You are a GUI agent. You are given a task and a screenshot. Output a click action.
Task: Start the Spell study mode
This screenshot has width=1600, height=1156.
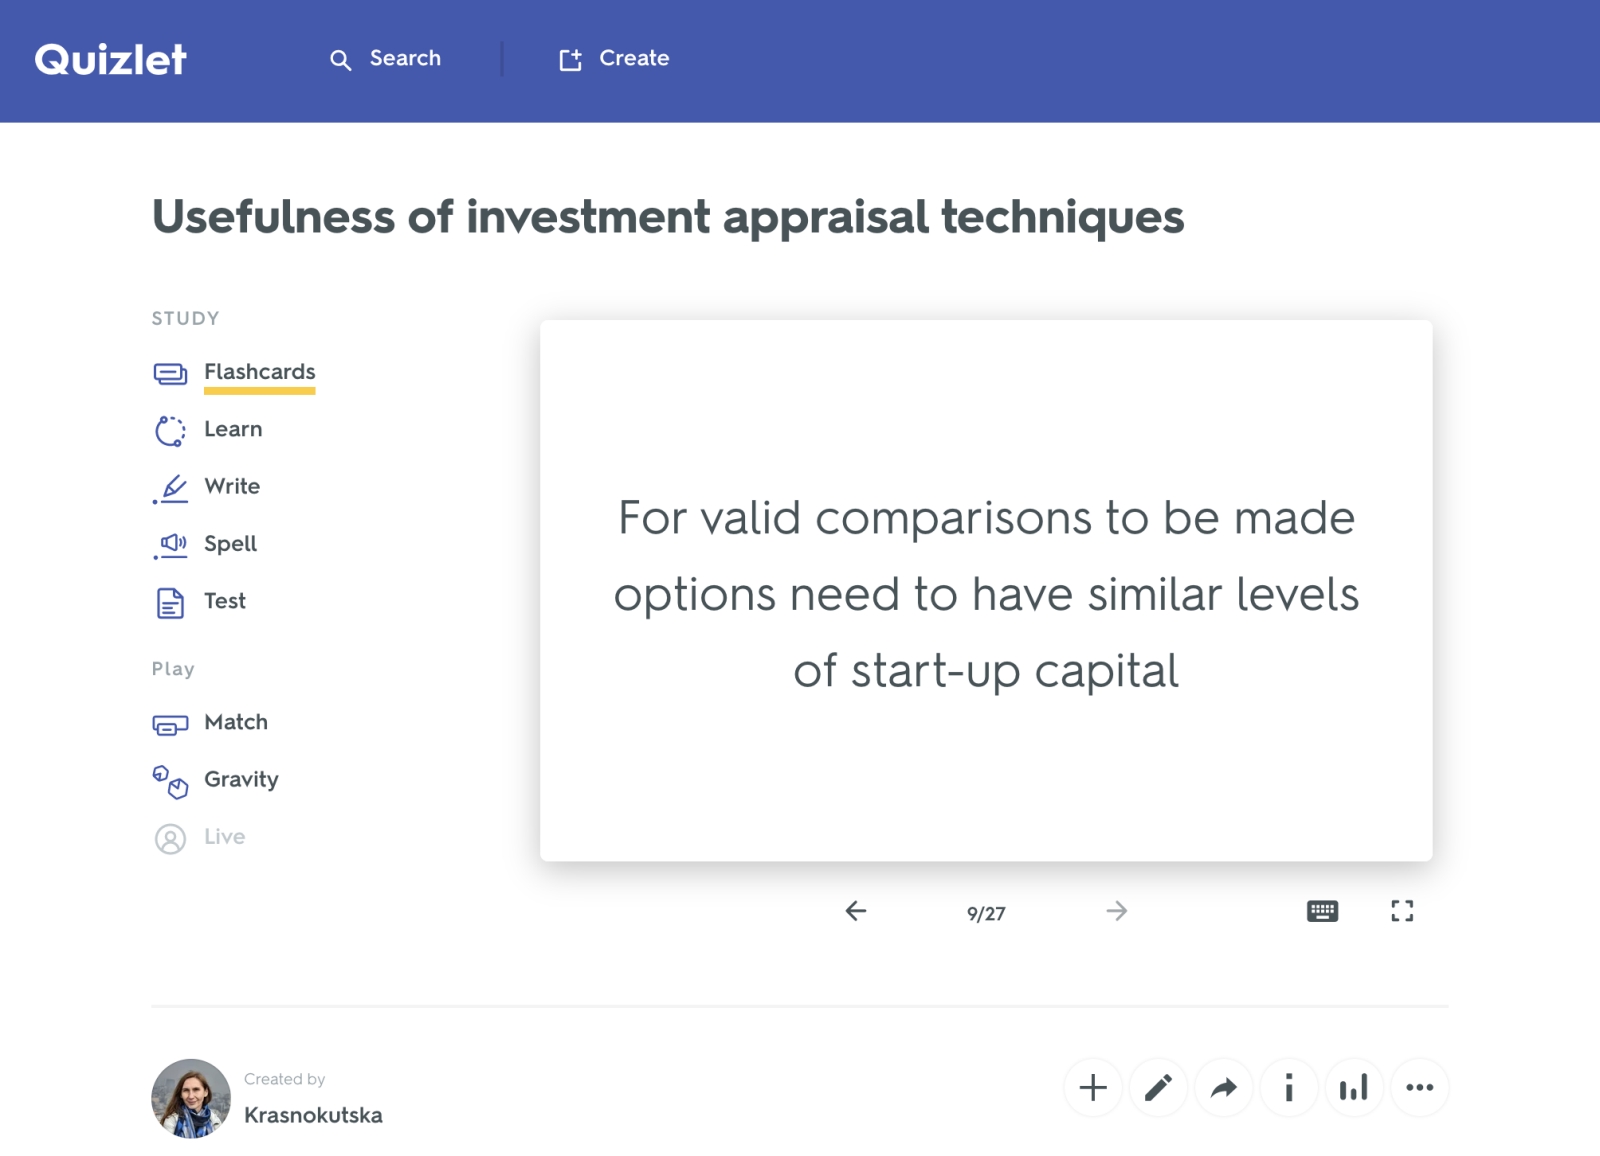click(x=230, y=544)
